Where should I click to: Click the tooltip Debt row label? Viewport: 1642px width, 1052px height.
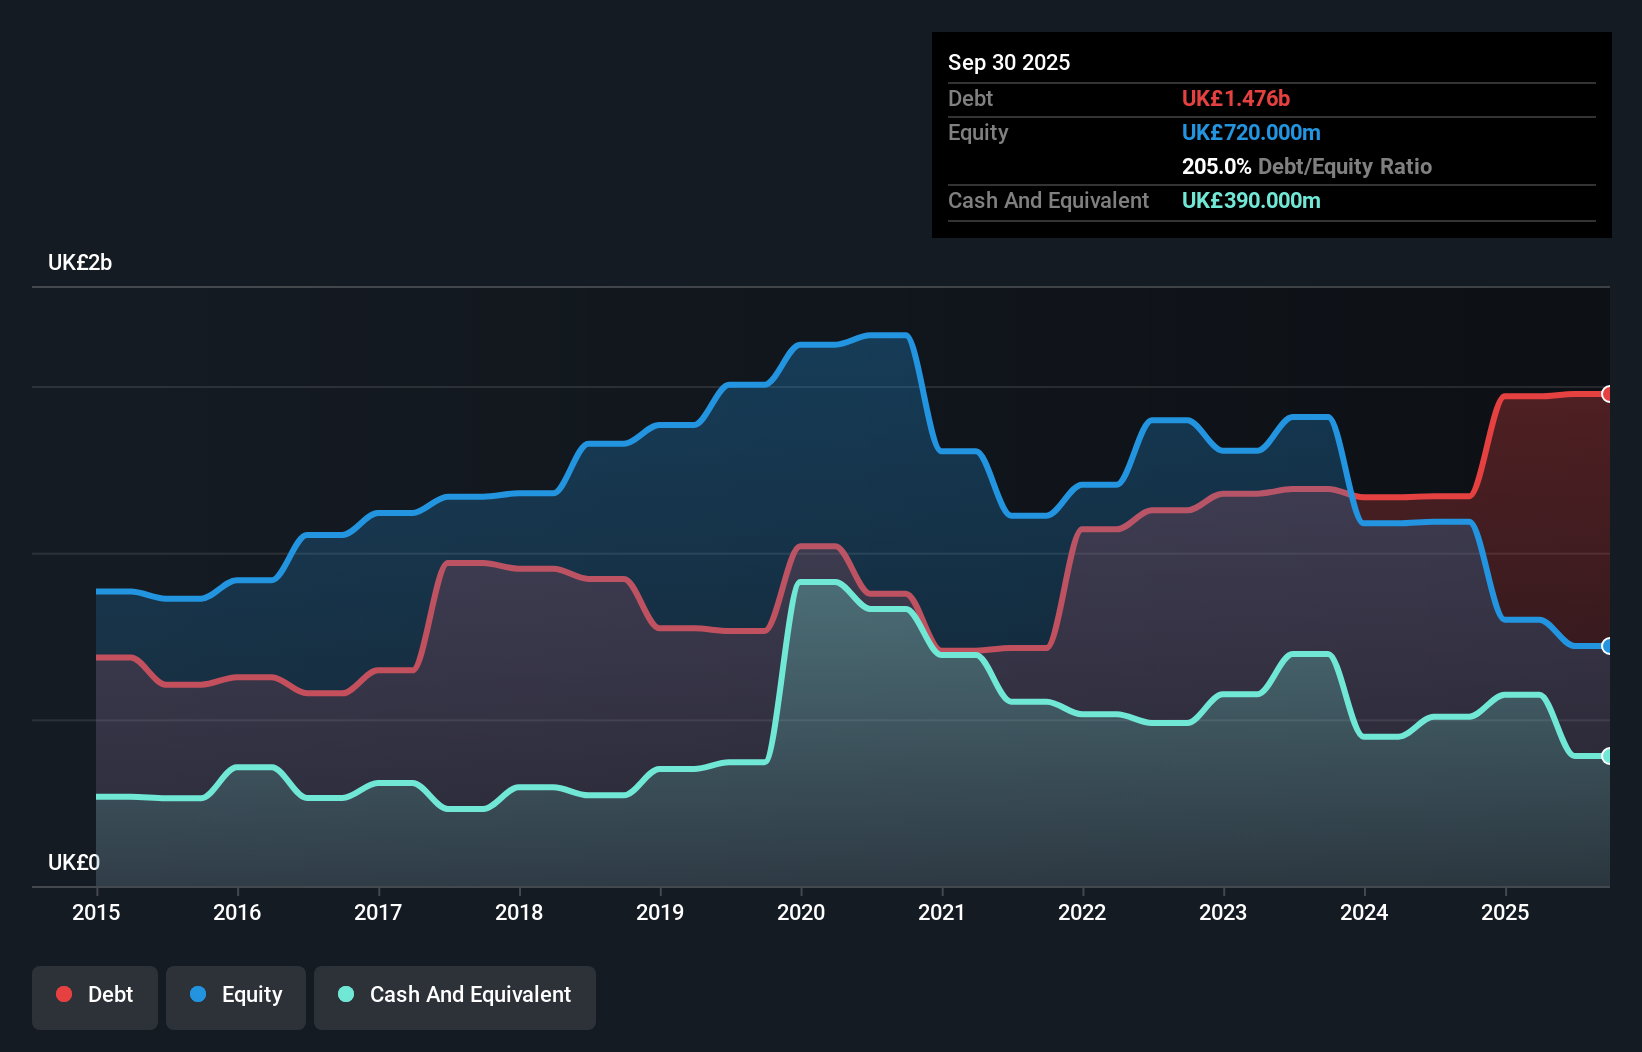click(970, 98)
